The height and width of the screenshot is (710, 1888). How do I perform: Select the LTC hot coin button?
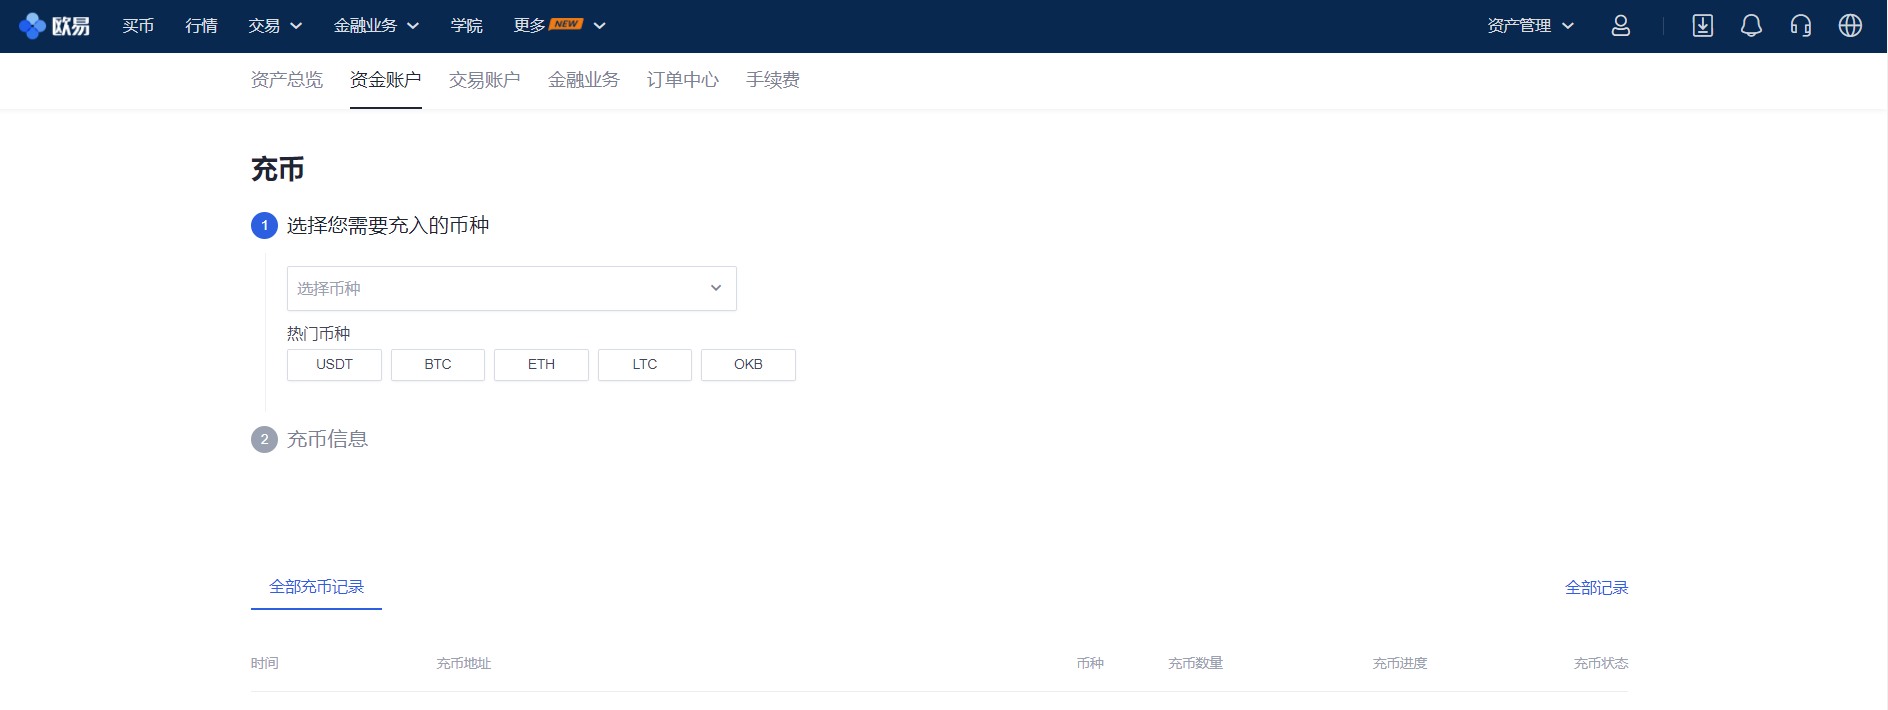(645, 365)
